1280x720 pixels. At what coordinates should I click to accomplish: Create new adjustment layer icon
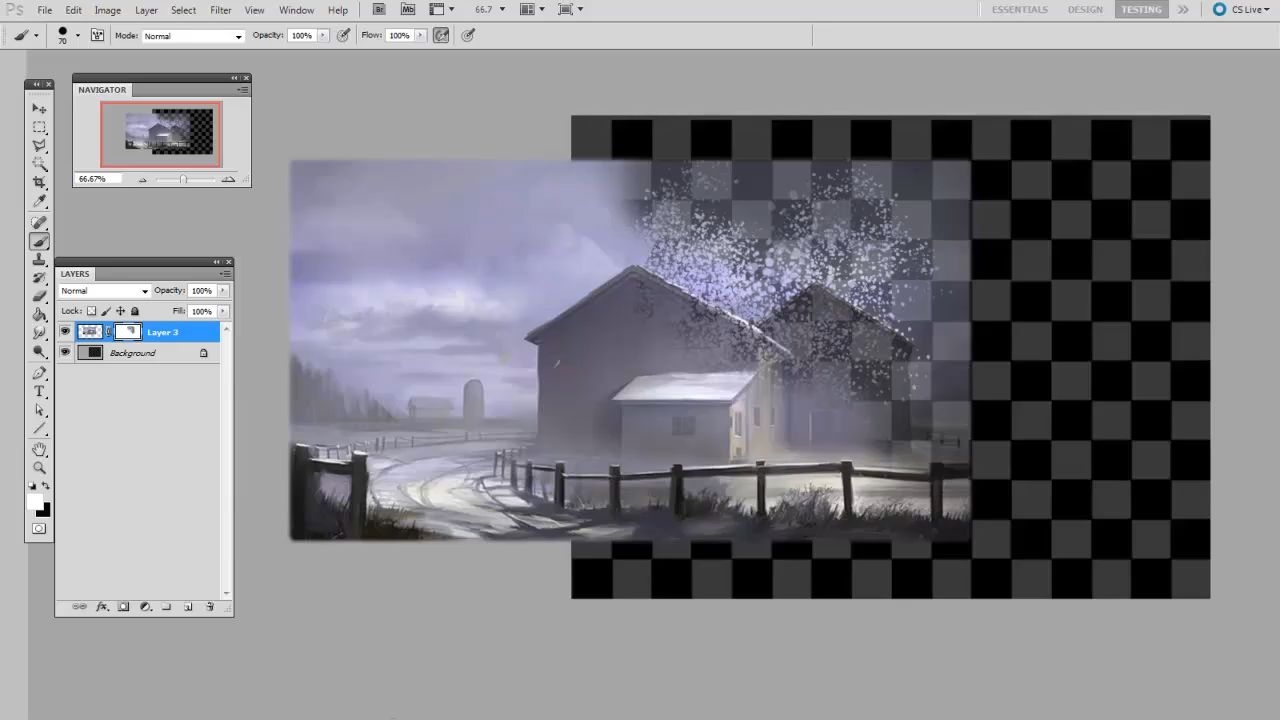pos(145,606)
